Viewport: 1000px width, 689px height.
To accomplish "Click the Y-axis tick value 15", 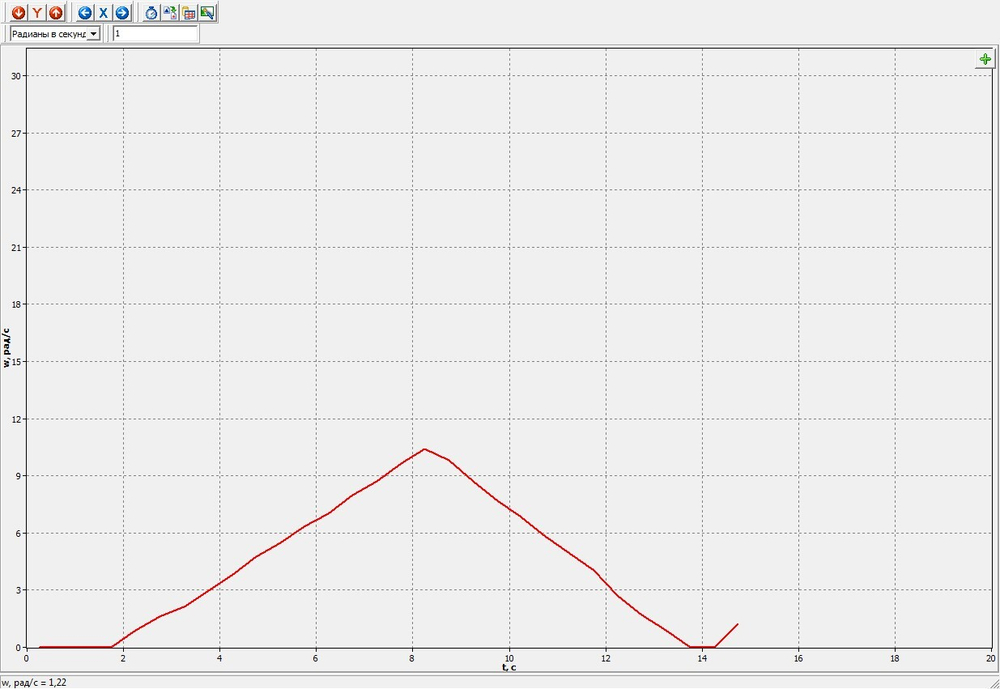I will click(x=16, y=362).
